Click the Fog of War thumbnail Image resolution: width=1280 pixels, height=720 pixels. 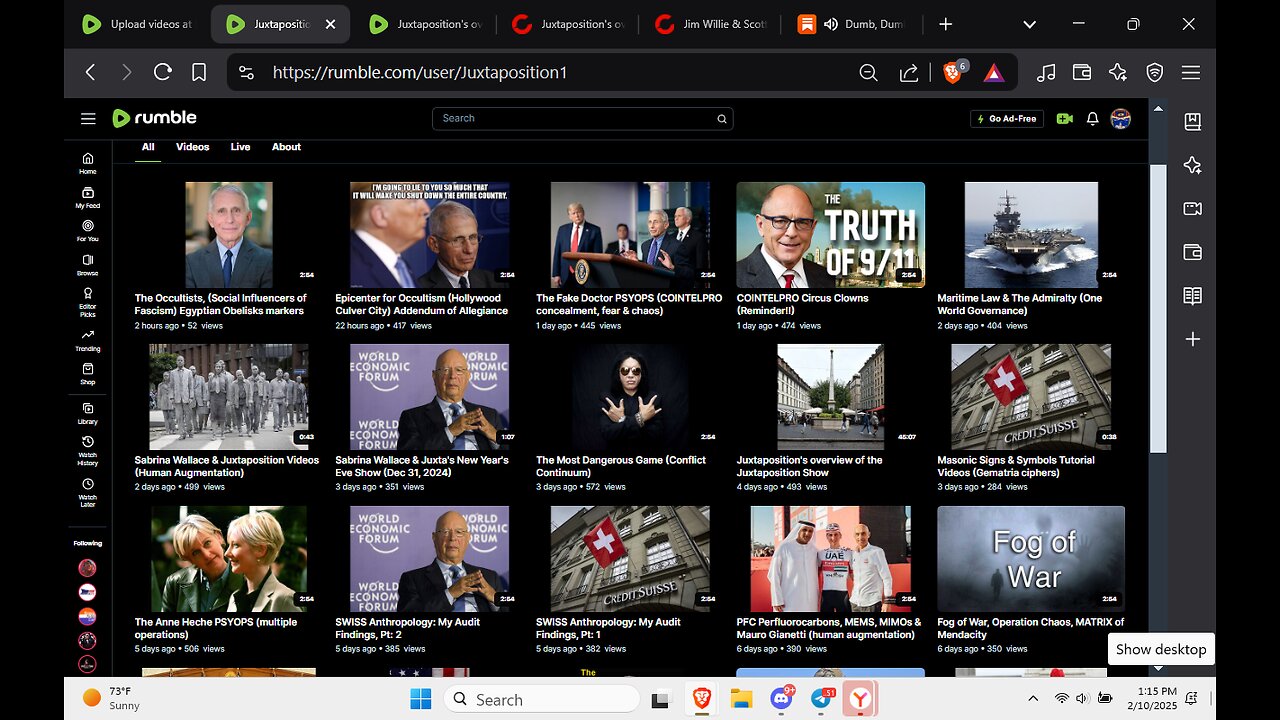[1031, 559]
